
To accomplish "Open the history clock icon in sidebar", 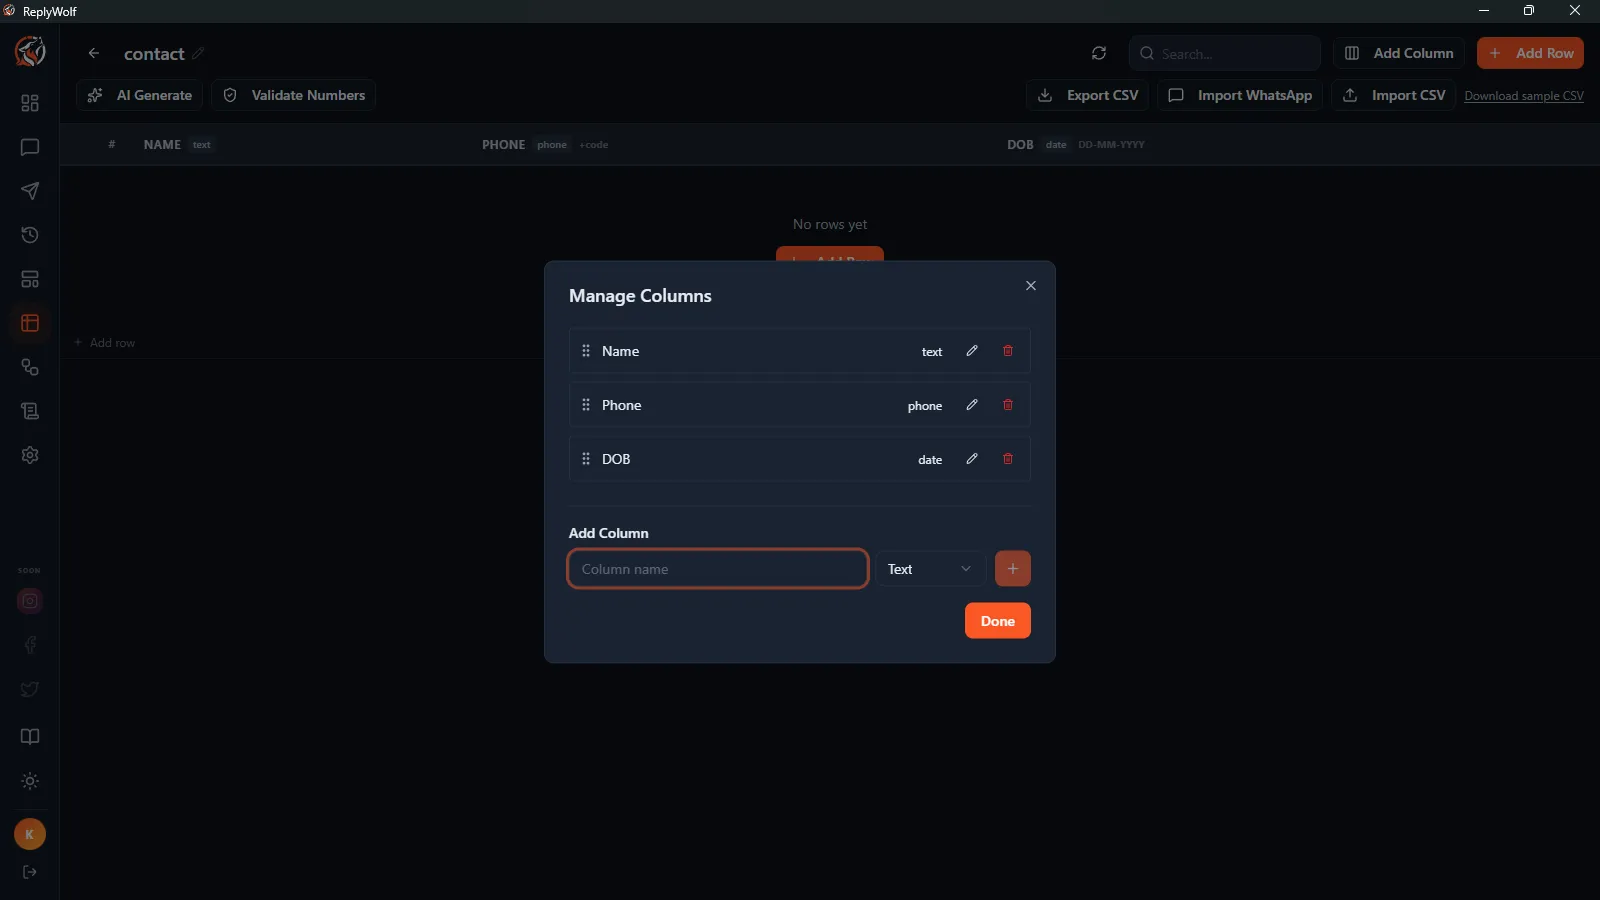I will [x=30, y=235].
